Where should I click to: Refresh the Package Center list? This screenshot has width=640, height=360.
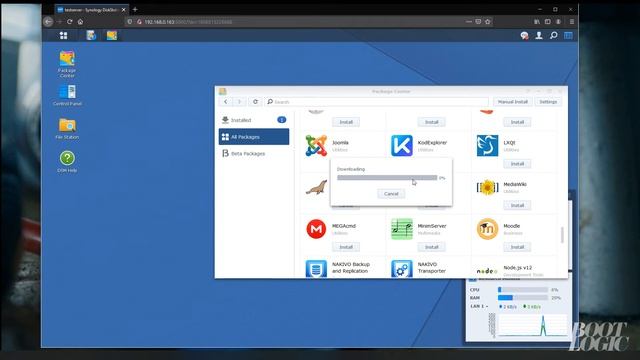tap(255, 102)
